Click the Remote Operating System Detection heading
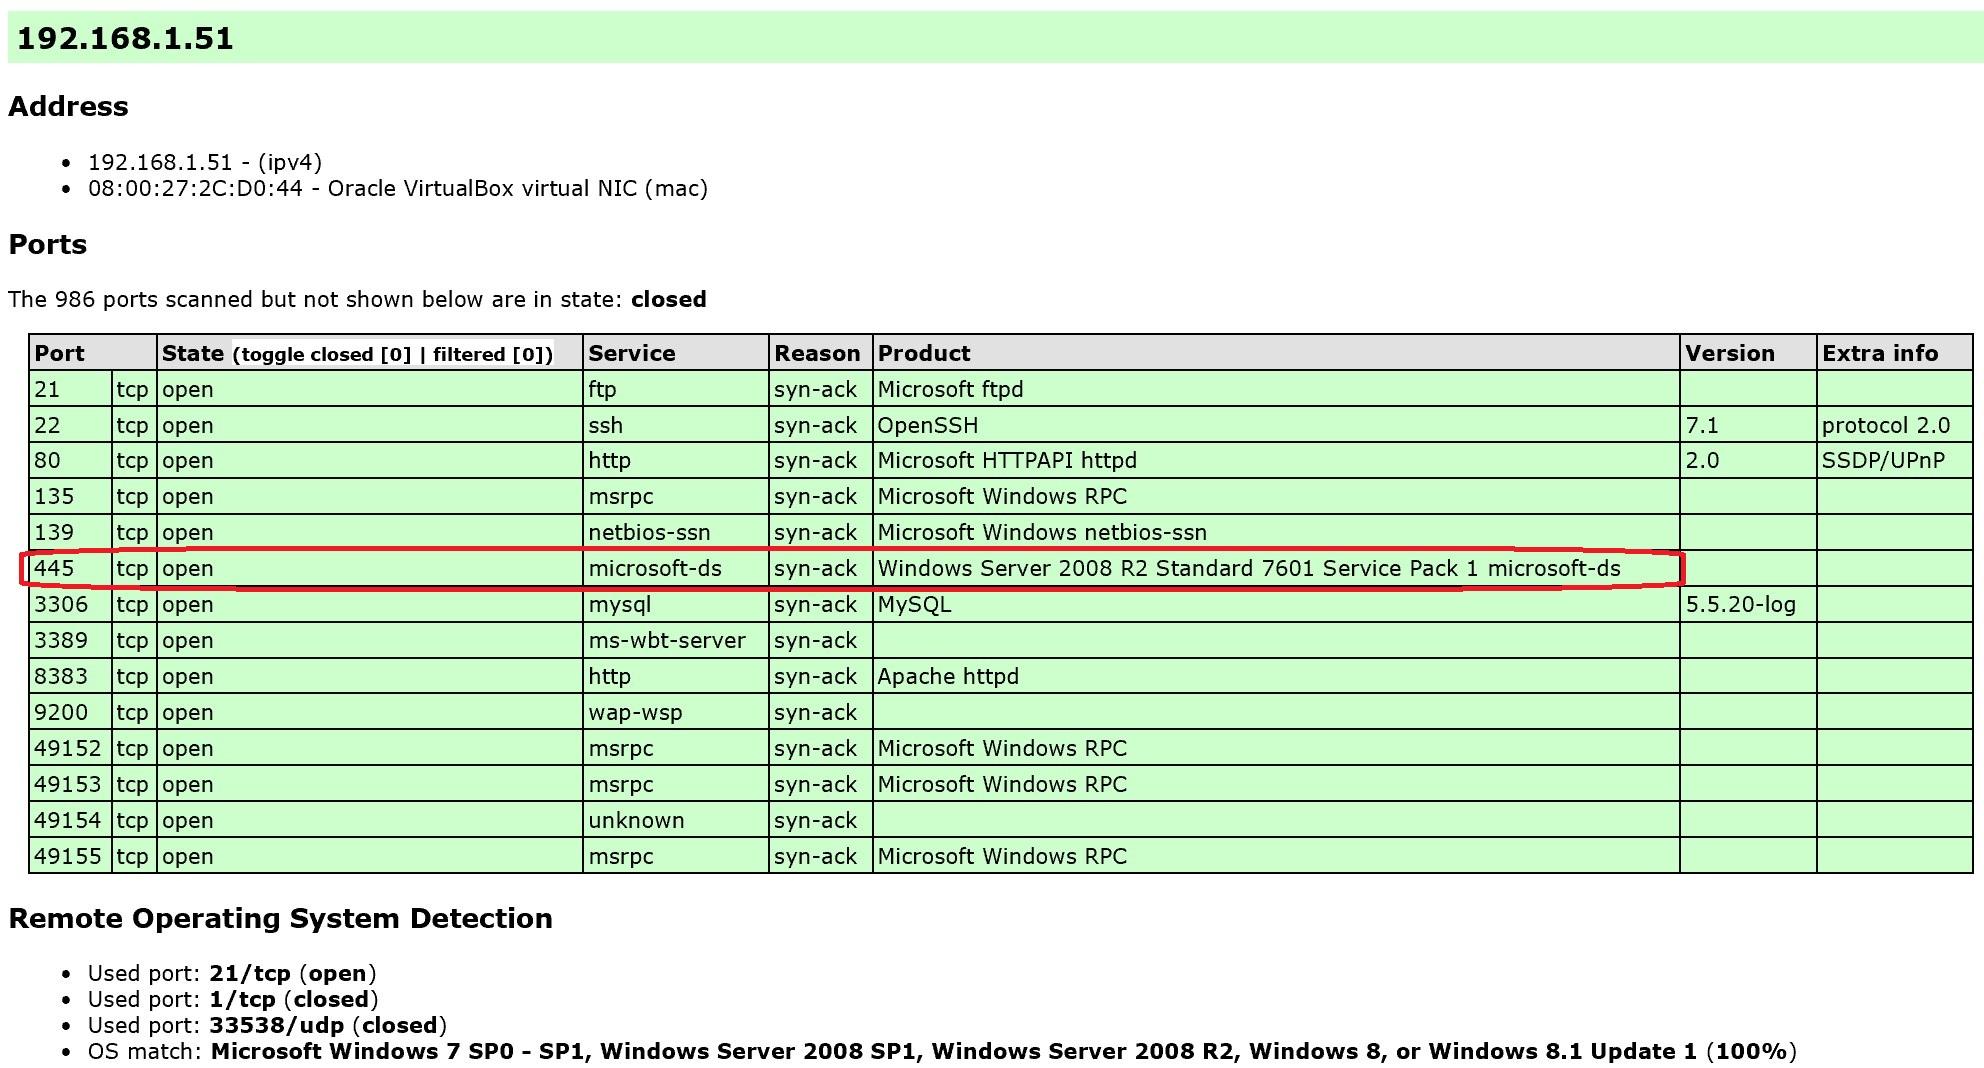Image resolution: width=1984 pixels, height=1068 pixels. [x=281, y=918]
